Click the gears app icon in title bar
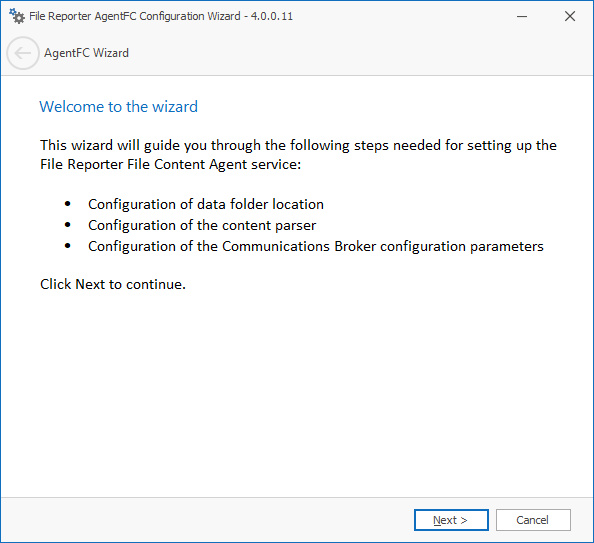Screen dimensions: 594x543 [x=17, y=16]
